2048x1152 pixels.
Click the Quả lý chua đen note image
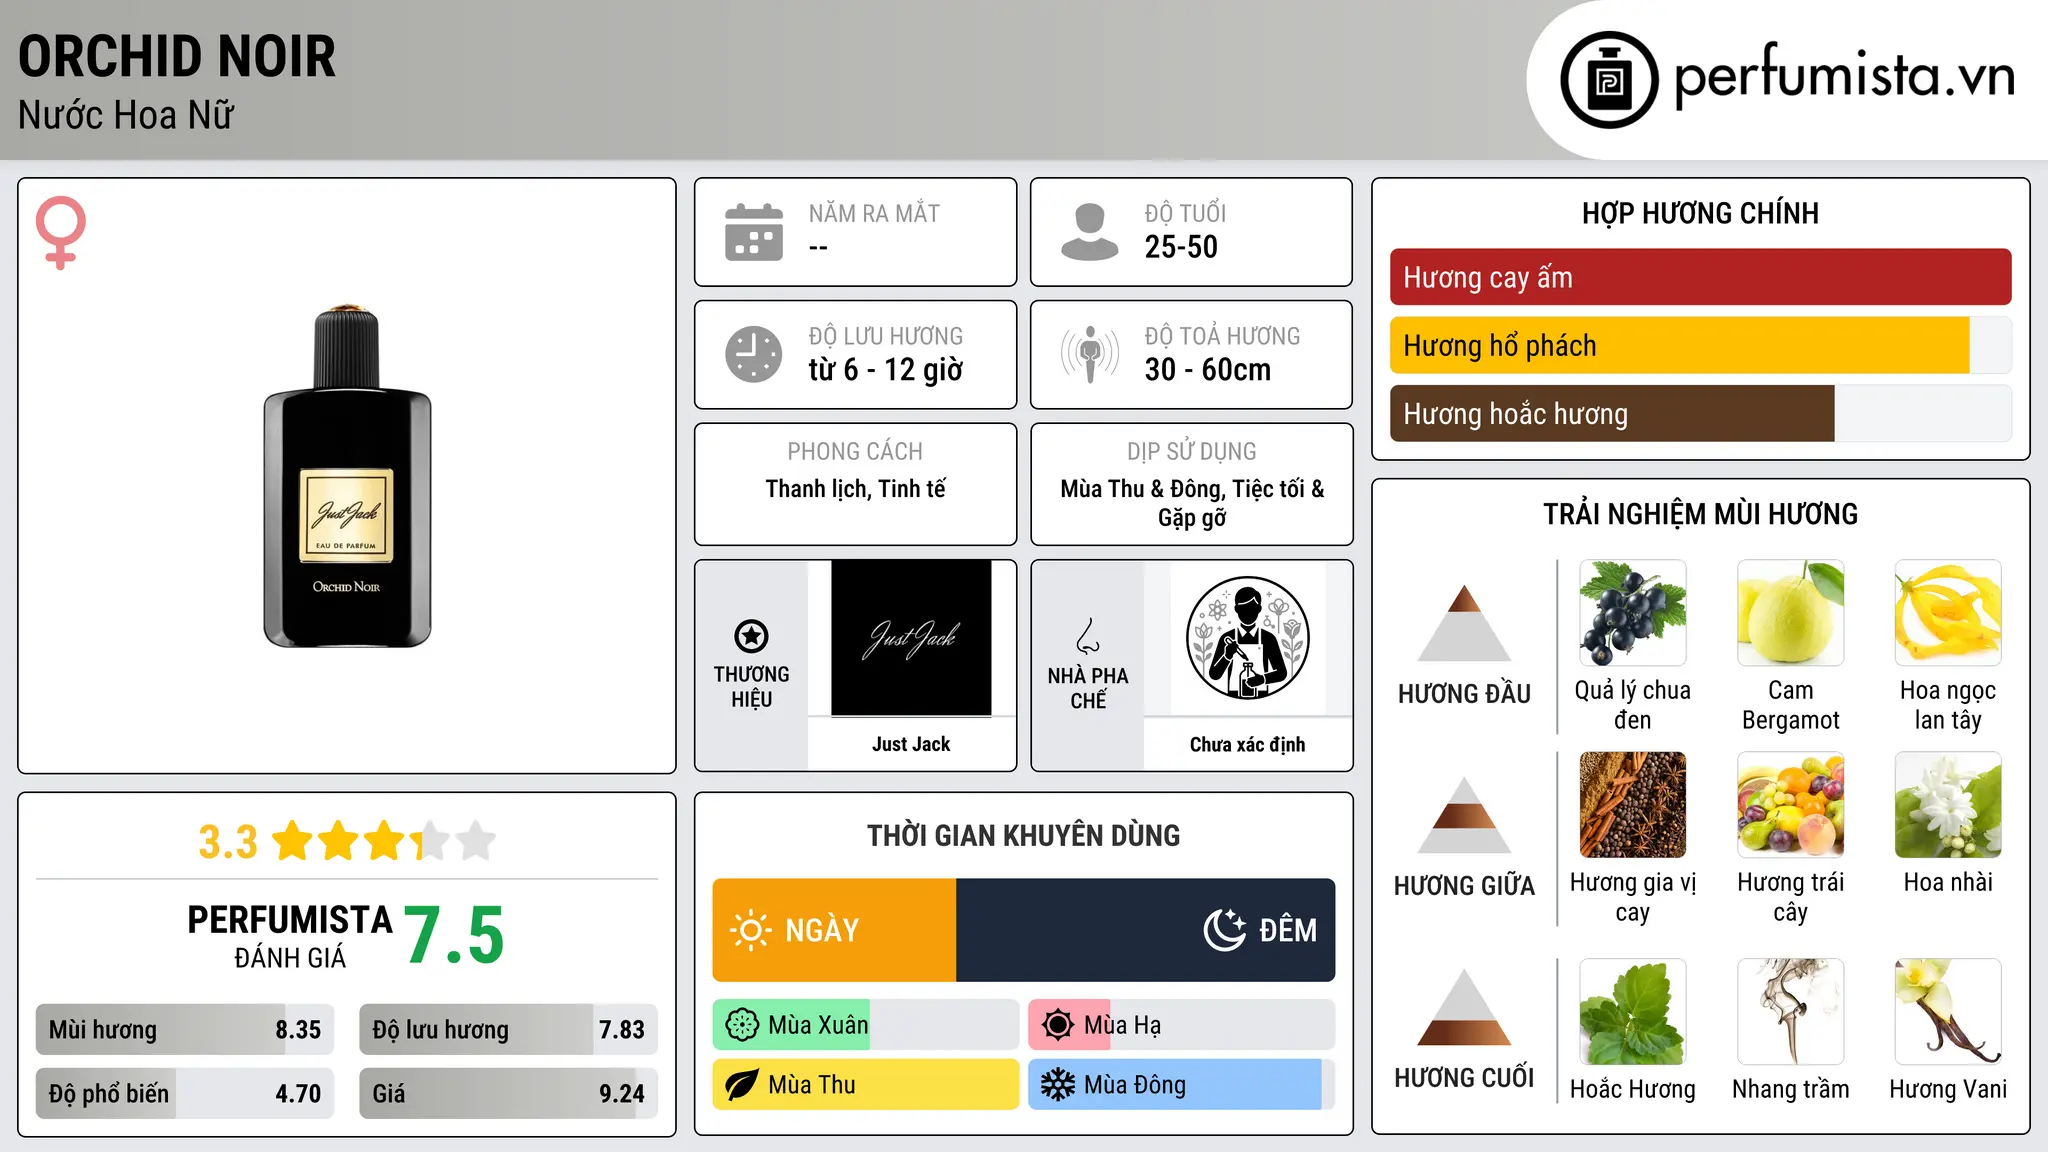[1633, 613]
